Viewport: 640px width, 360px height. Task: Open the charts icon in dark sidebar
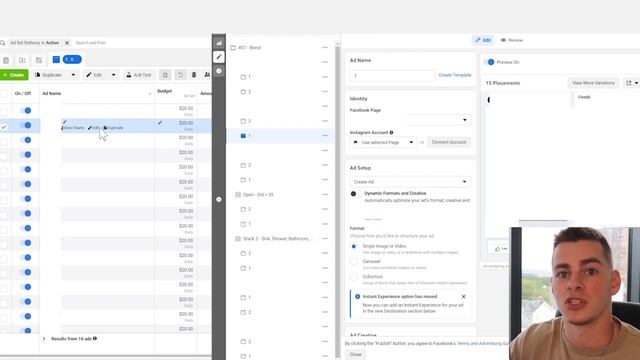click(219, 43)
